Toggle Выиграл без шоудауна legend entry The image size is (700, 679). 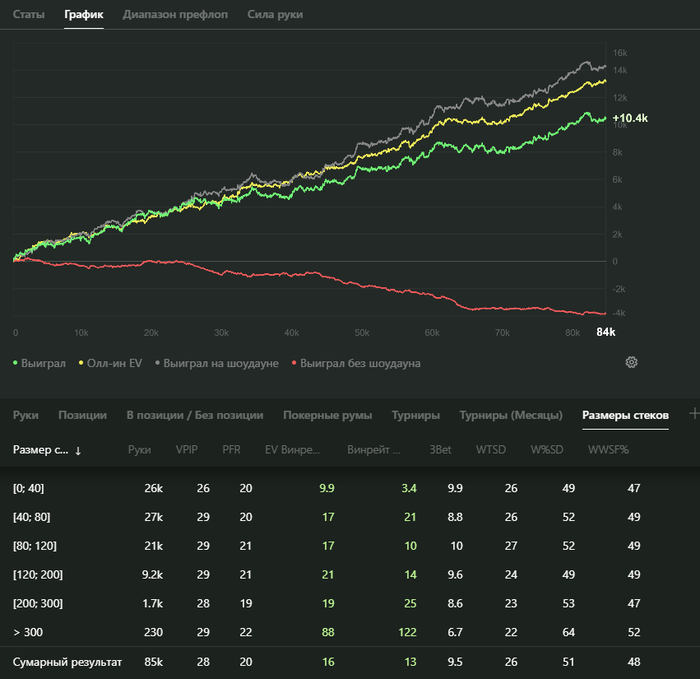(x=356, y=363)
